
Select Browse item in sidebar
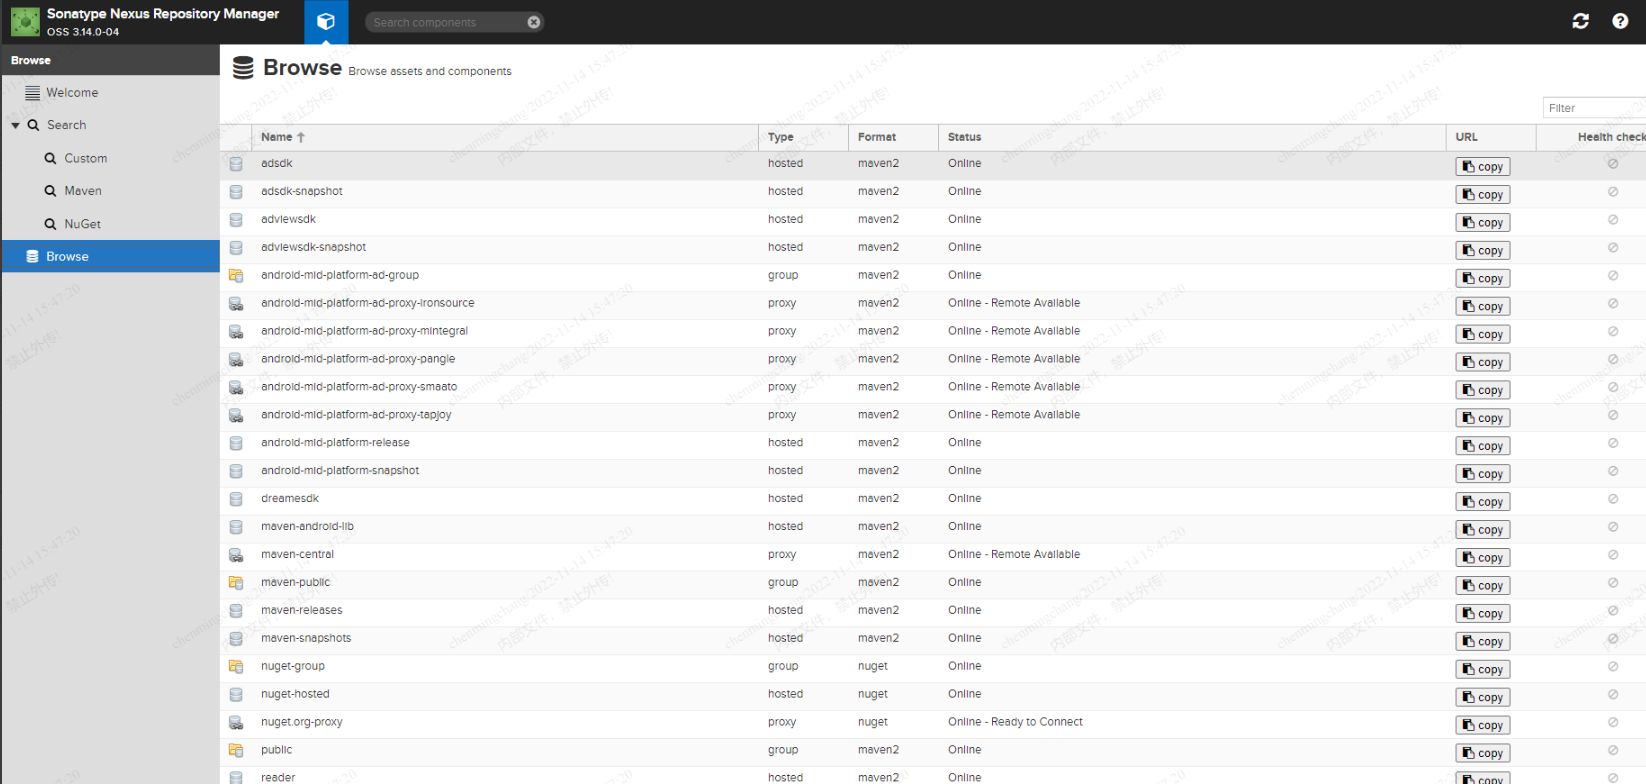110,256
